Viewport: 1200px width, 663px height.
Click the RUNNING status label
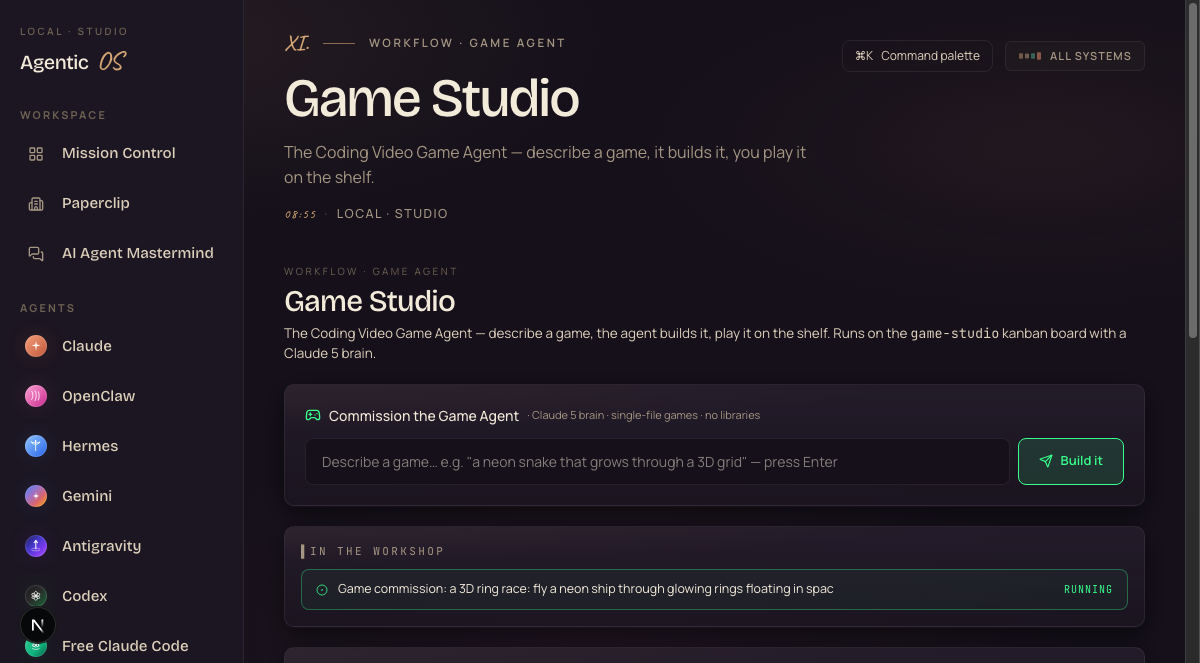1088,590
